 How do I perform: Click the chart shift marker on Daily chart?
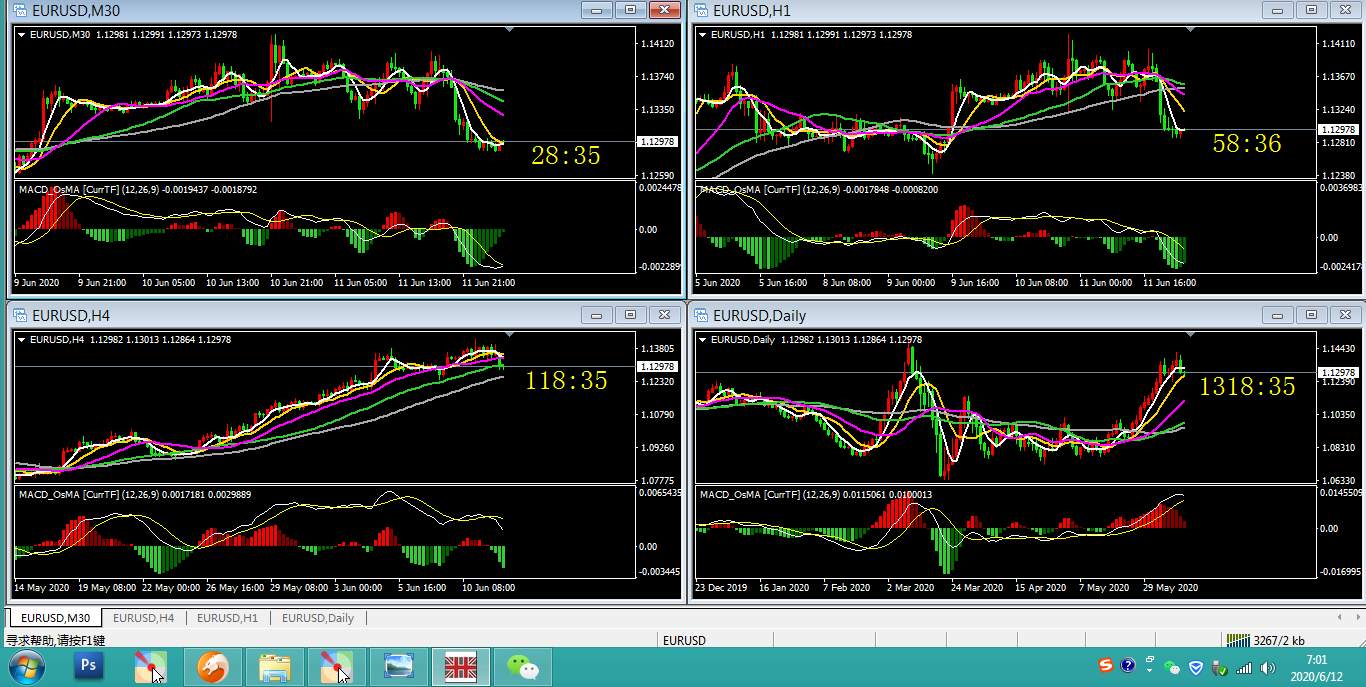(1190, 335)
